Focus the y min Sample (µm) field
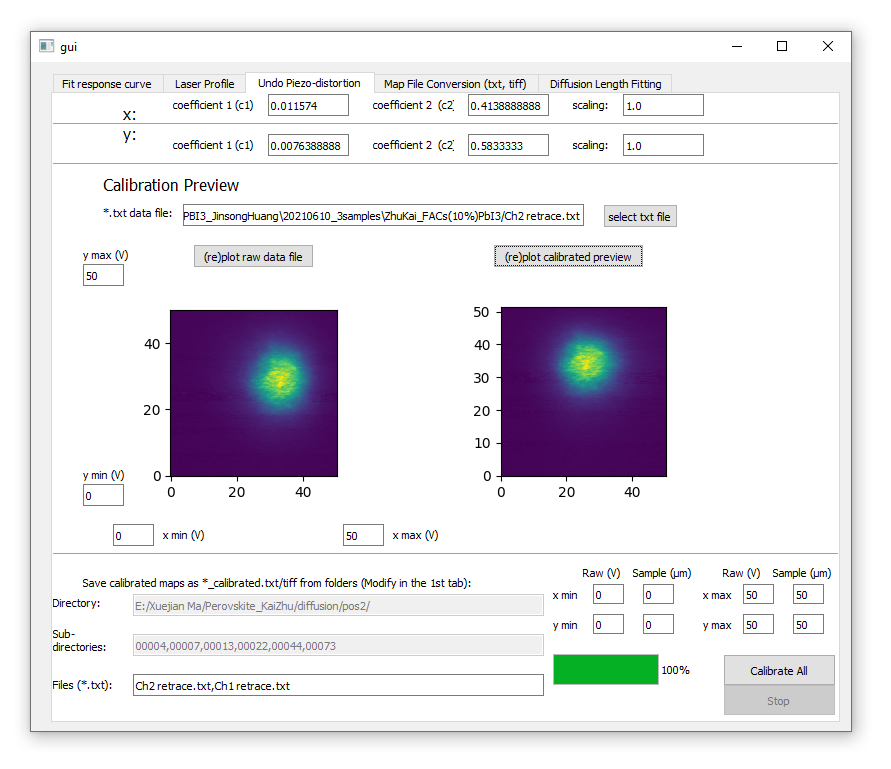This screenshot has width=891, height=769. 658,625
